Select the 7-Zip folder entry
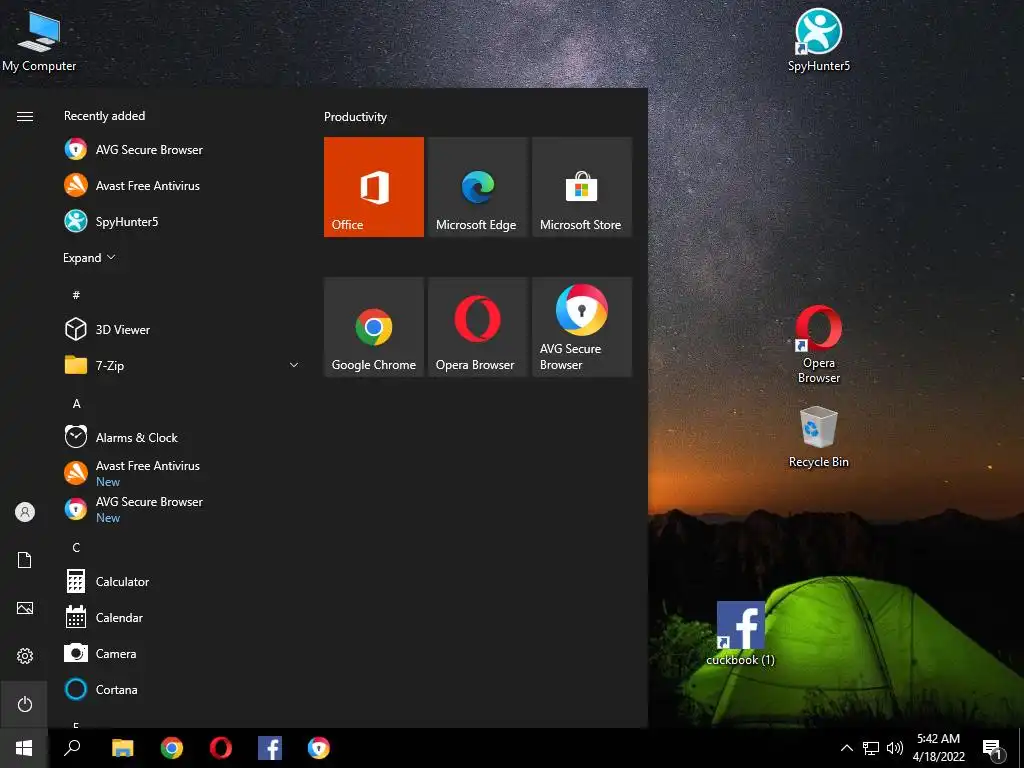Viewport: 1024px width, 768px height. pos(183,365)
